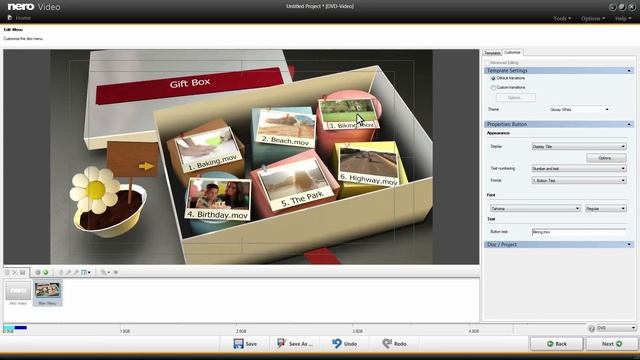Click the Undo arrow icon
This screenshot has width=640, height=360.
tap(337, 344)
